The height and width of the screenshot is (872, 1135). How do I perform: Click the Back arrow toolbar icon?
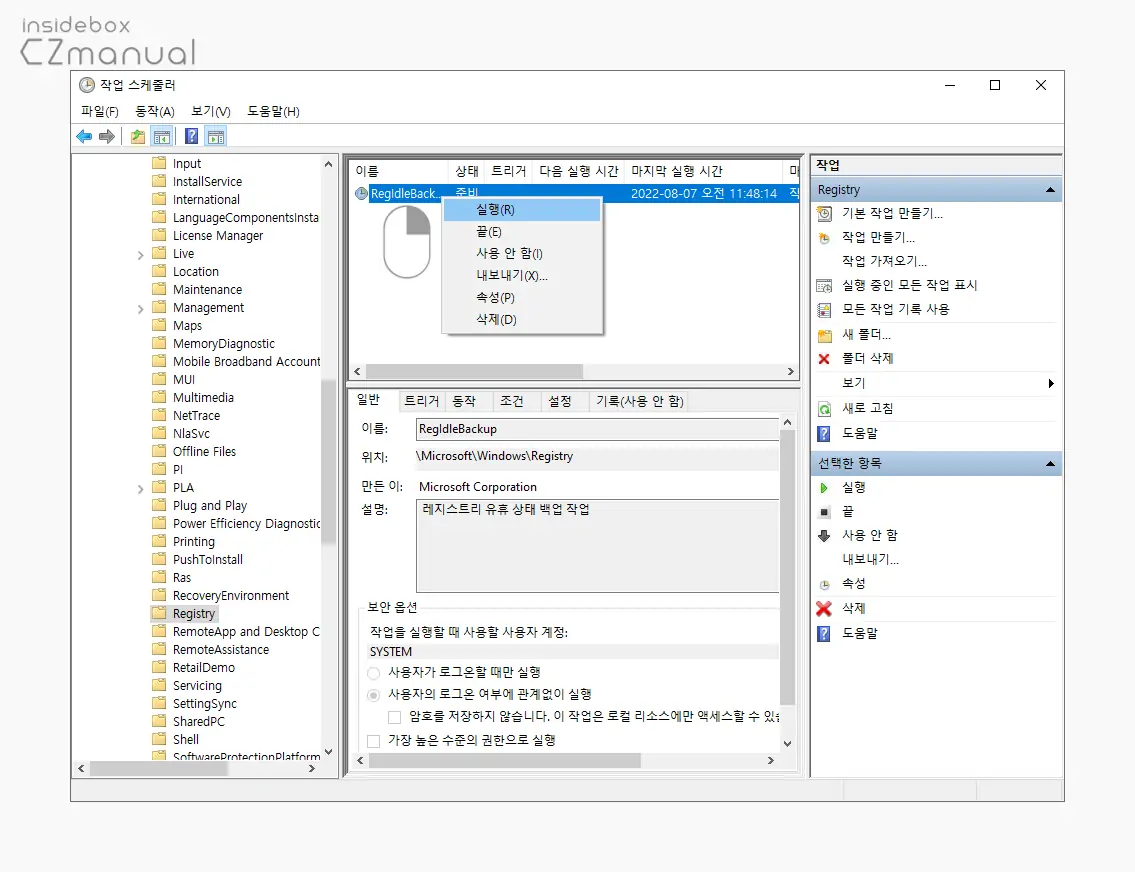click(x=84, y=136)
